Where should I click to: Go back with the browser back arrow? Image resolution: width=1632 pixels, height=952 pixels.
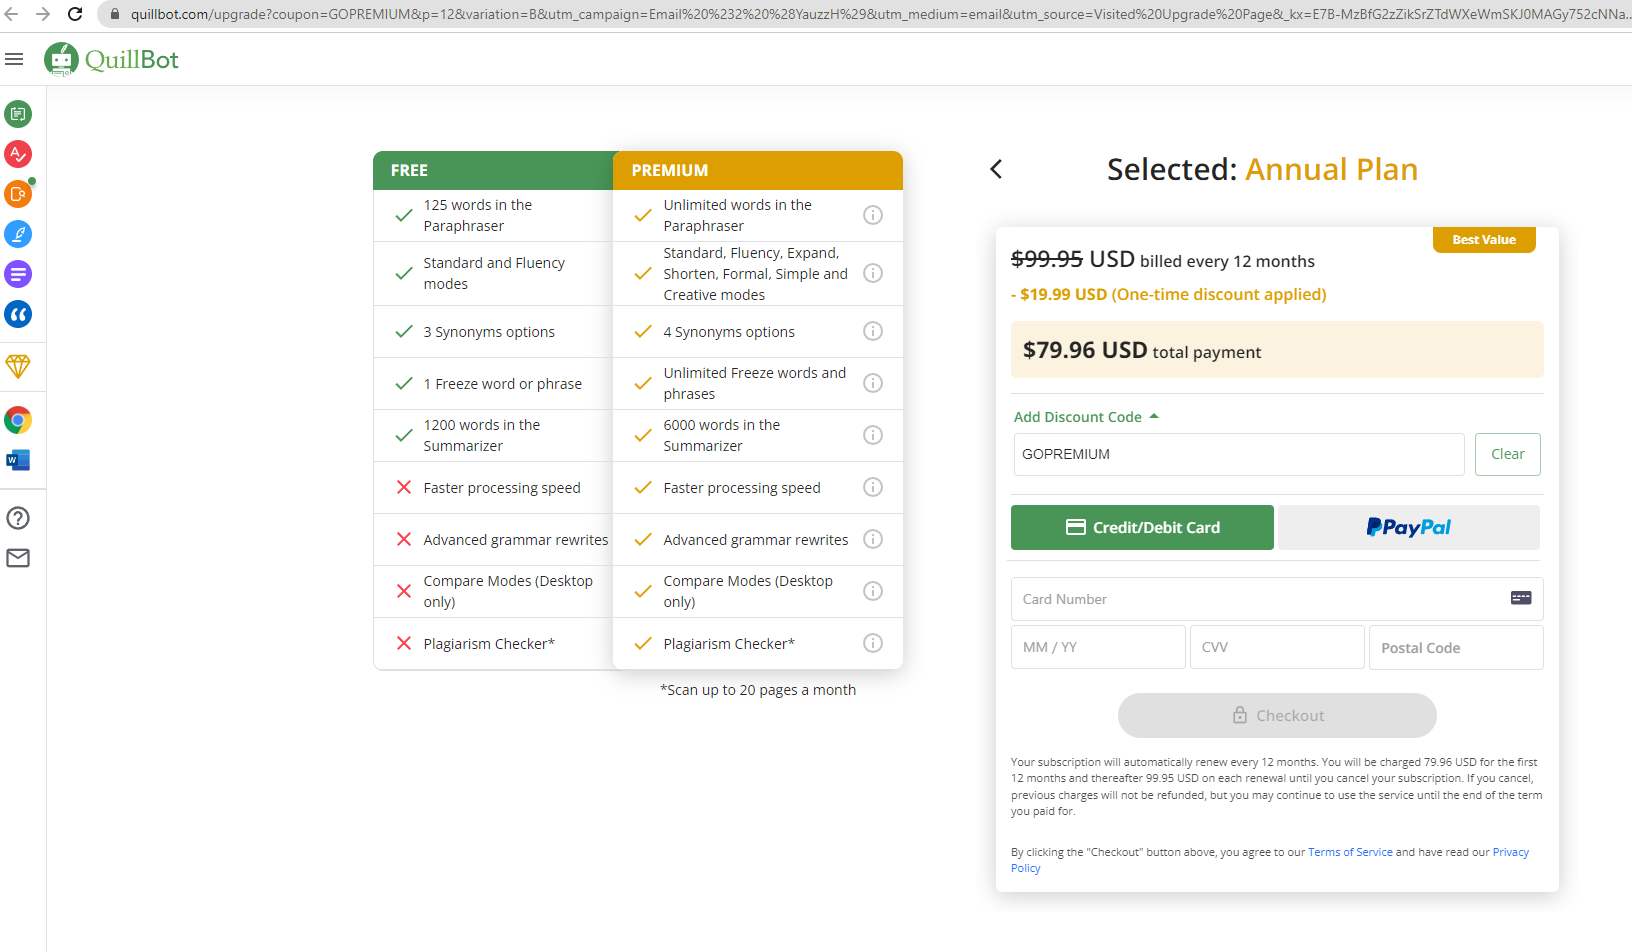tap(12, 14)
